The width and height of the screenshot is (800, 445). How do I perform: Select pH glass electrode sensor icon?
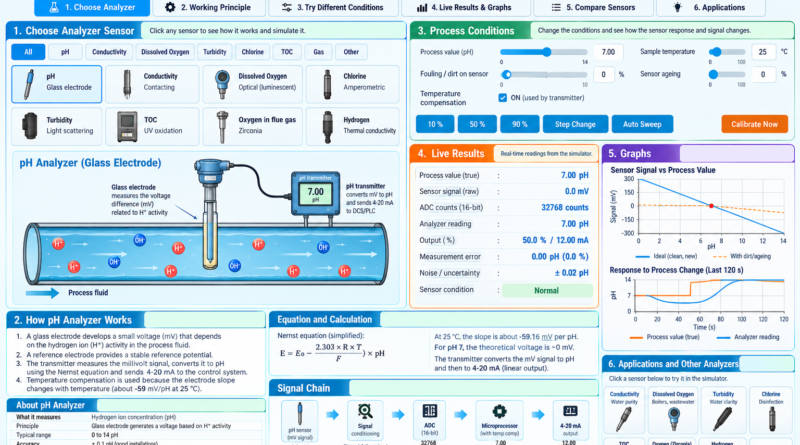click(x=30, y=84)
